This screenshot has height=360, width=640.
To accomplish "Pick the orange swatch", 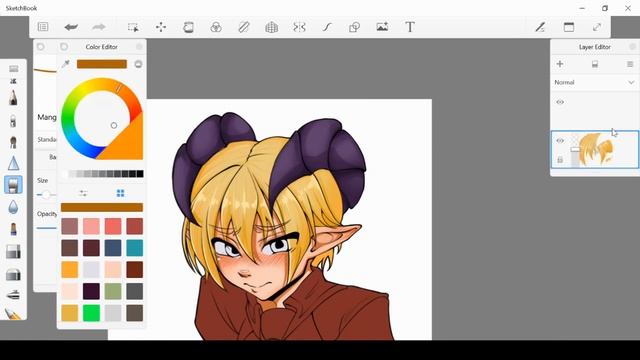I will pos(69,270).
